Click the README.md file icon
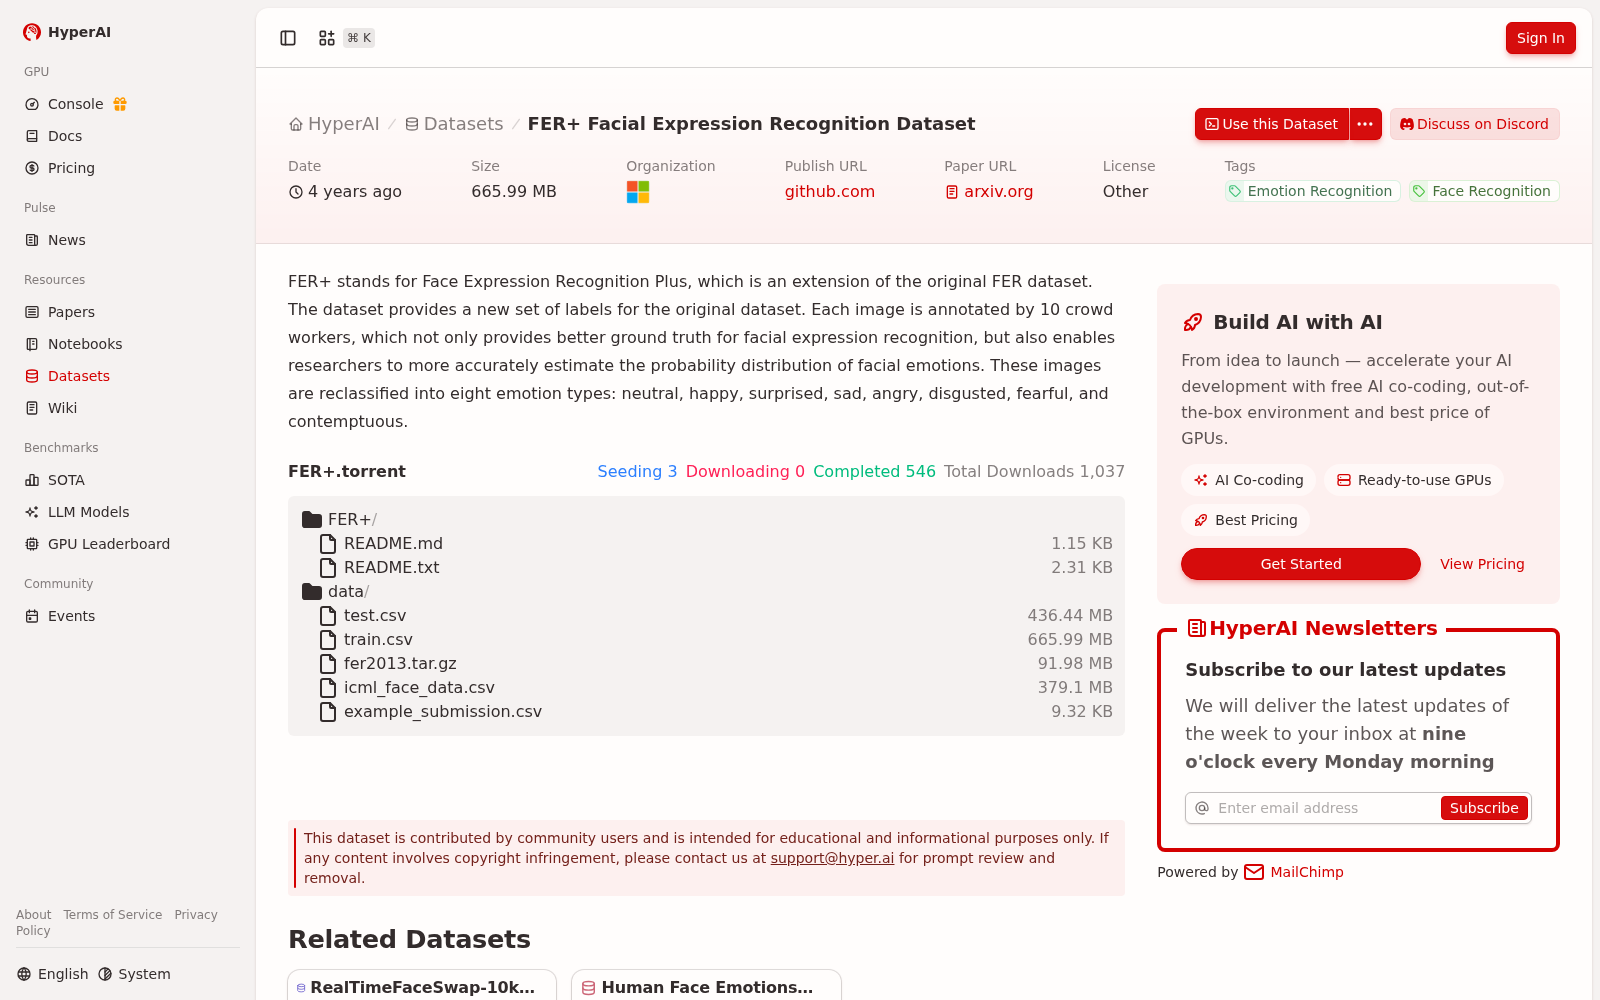Viewport: 1600px width, 1000px height. point(328,544)
